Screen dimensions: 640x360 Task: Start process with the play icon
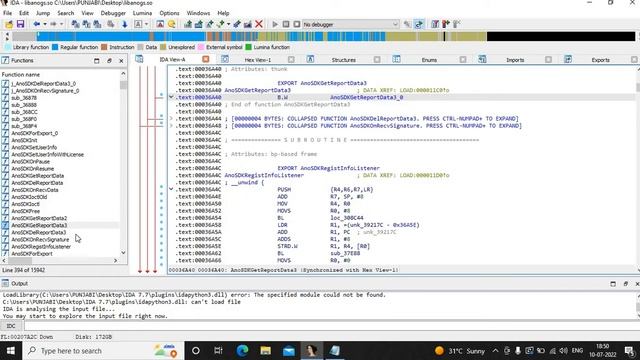[275, 24]
